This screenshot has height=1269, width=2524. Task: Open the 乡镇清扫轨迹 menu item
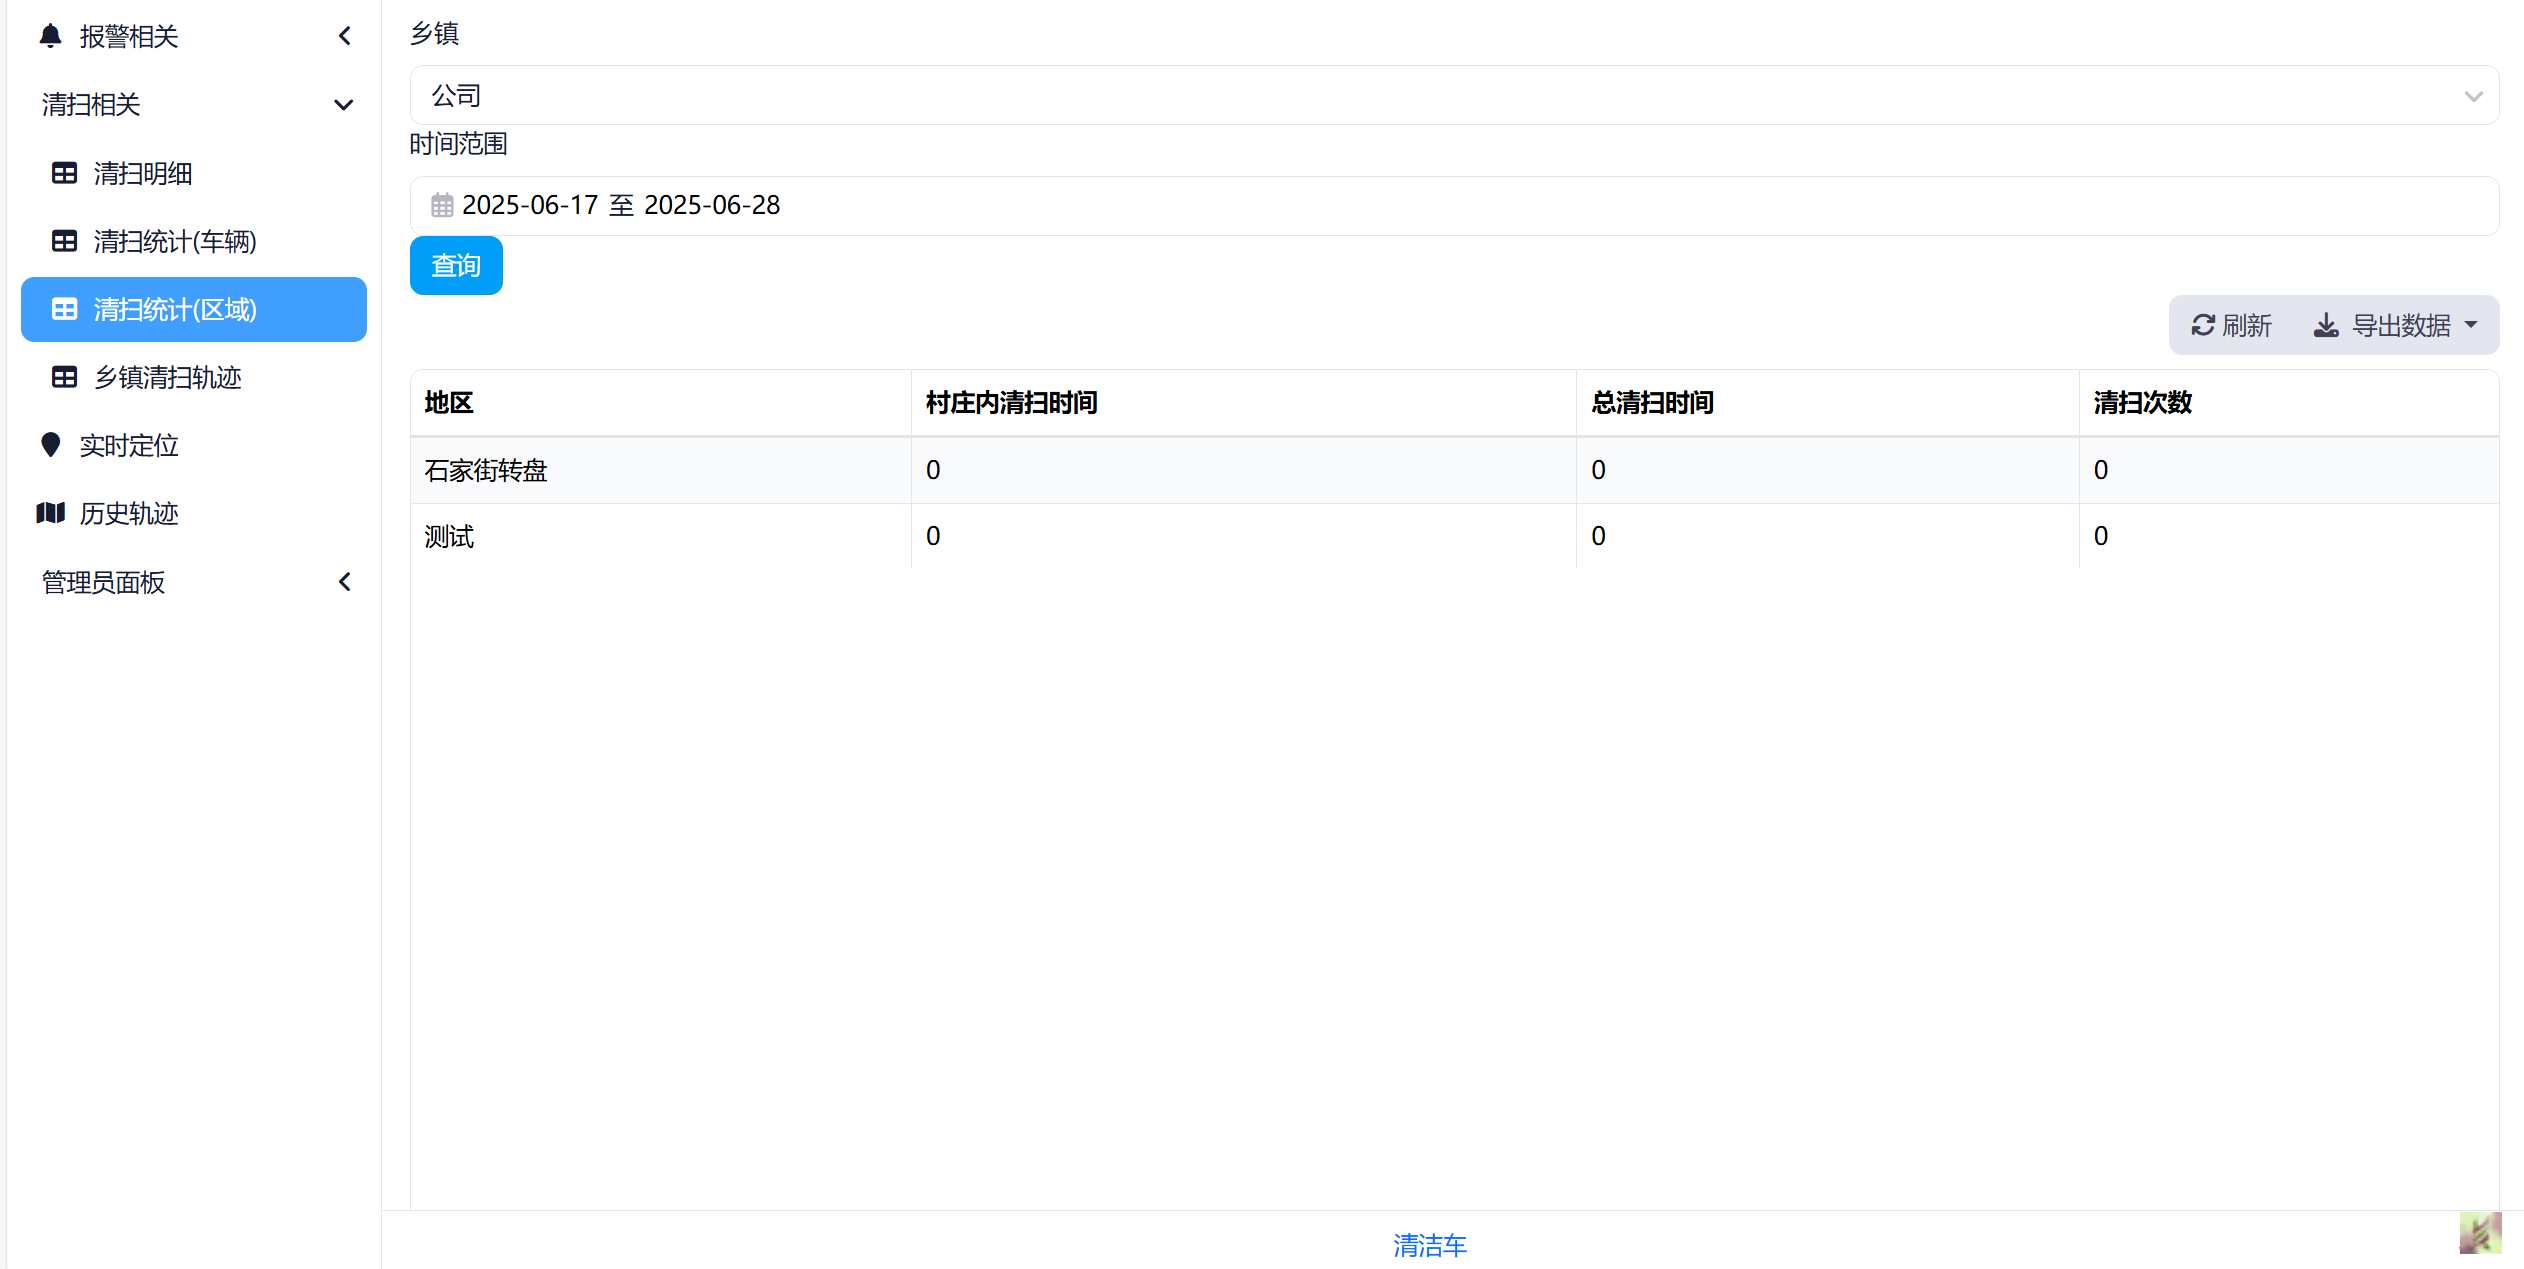(168, 377)
